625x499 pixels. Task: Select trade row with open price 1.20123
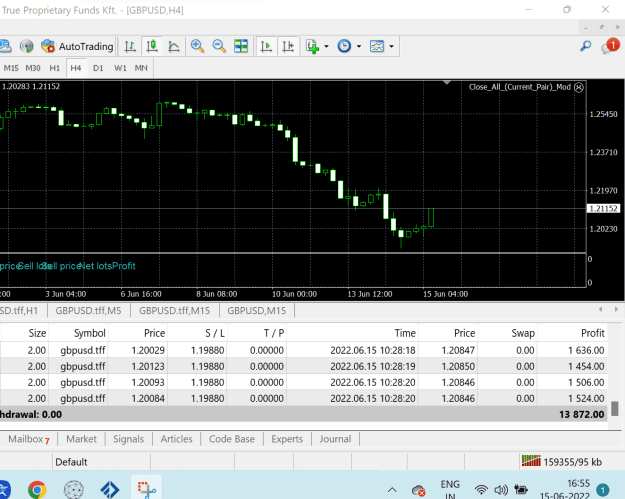(x=304, y=366)
